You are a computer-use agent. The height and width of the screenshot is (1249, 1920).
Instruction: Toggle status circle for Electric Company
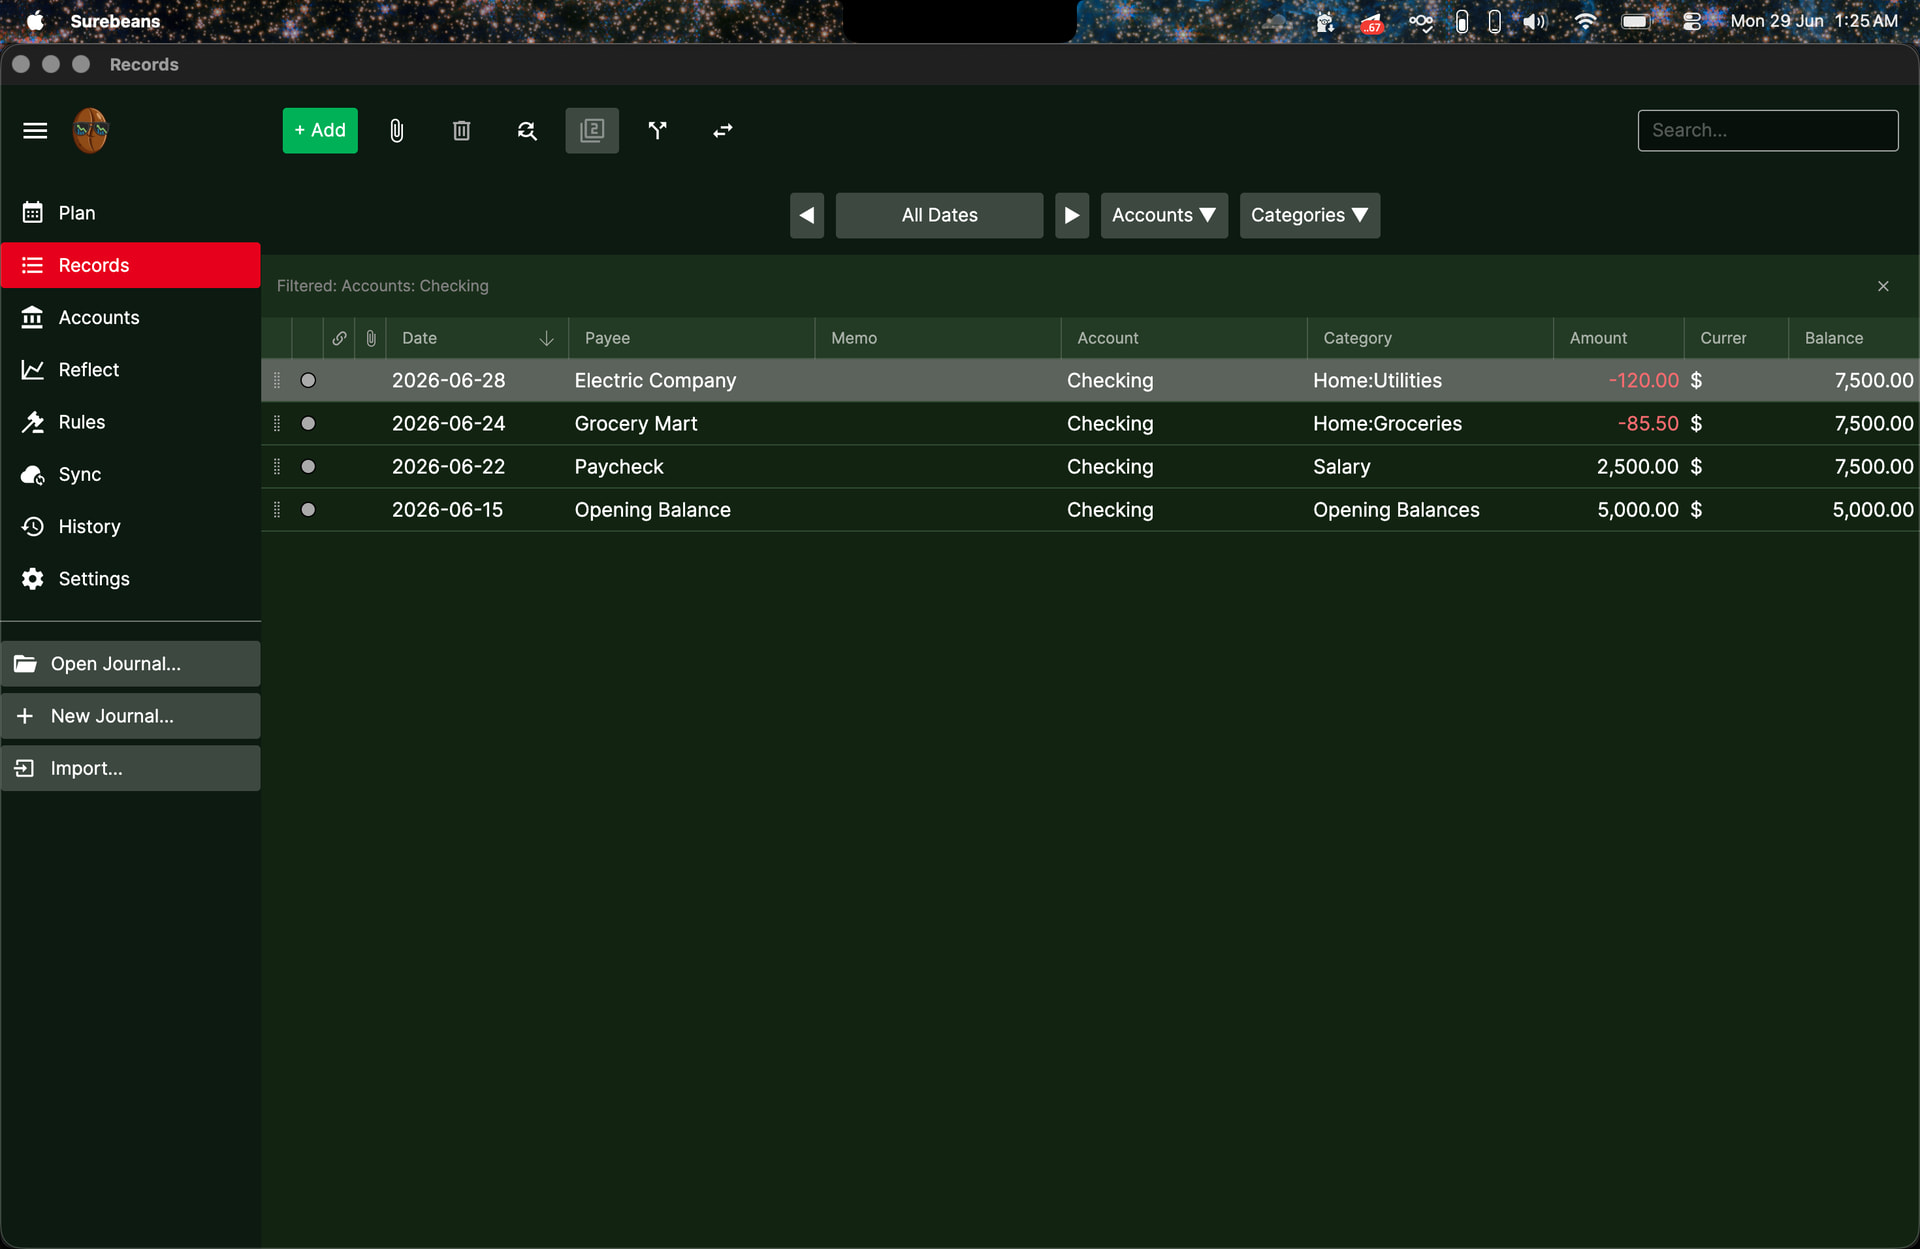coord(308,380)
